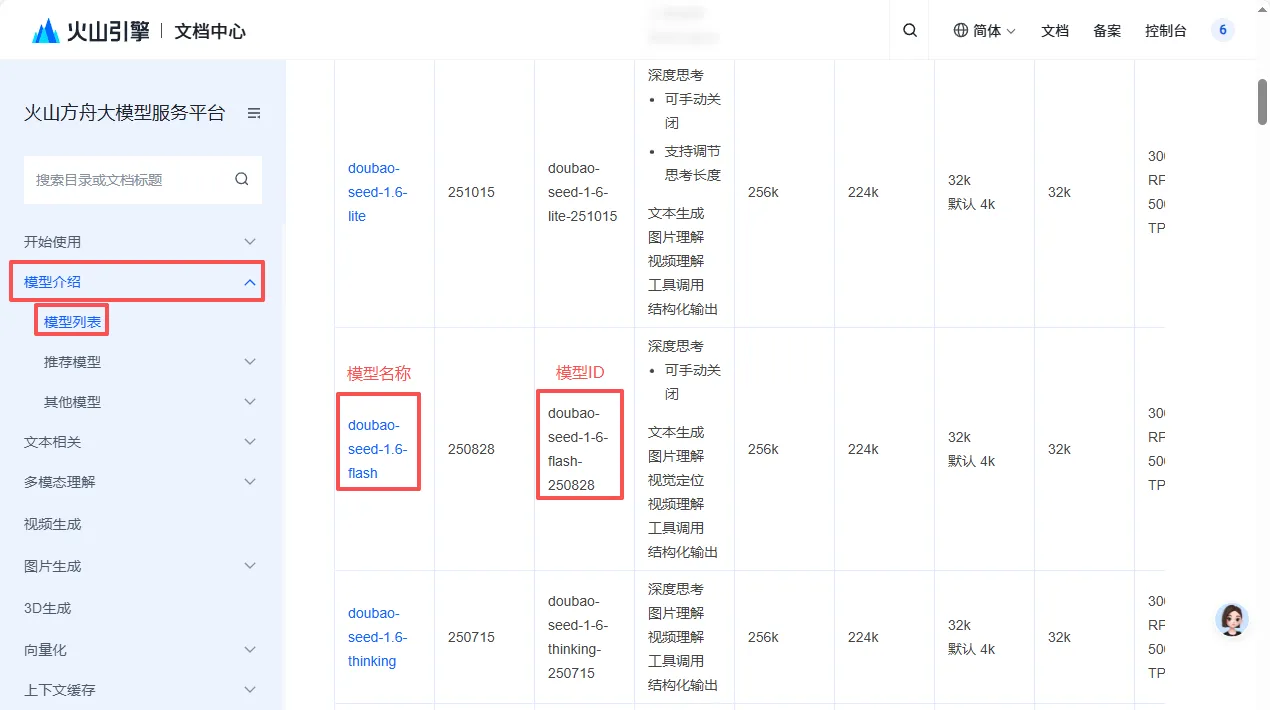This screenshot has width=1270, height=710.
Task: Open the 控制台 menu item
Action: (1166, 30)
